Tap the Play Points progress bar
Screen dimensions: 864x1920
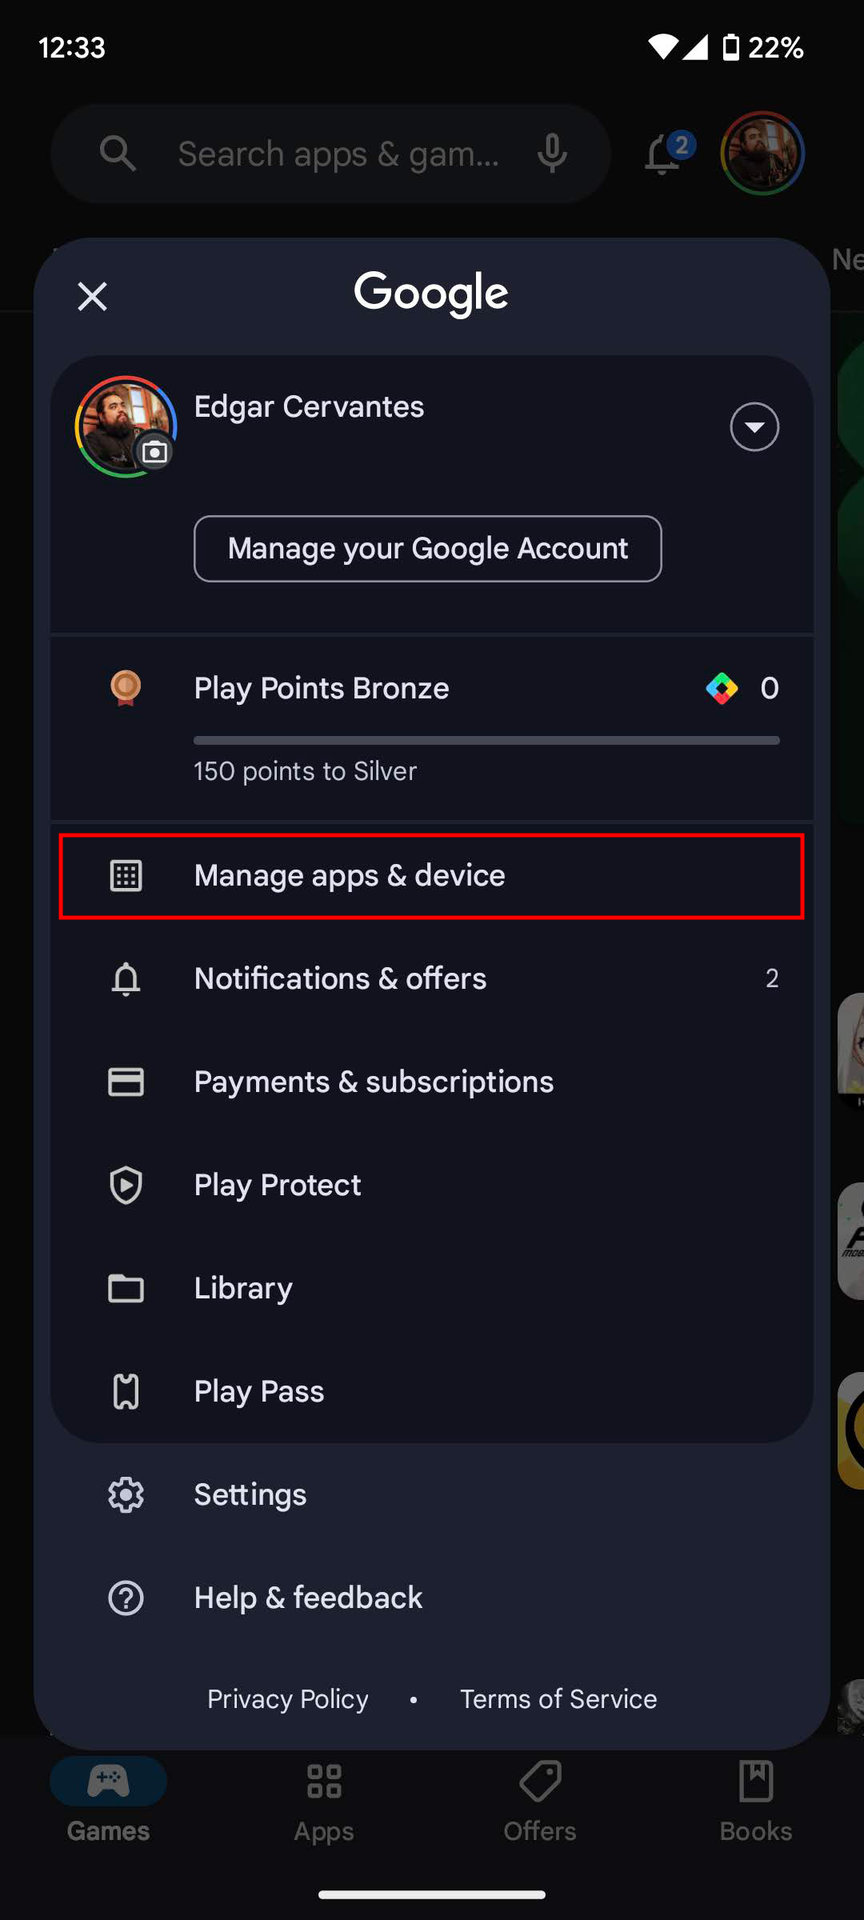pos(486,741)
